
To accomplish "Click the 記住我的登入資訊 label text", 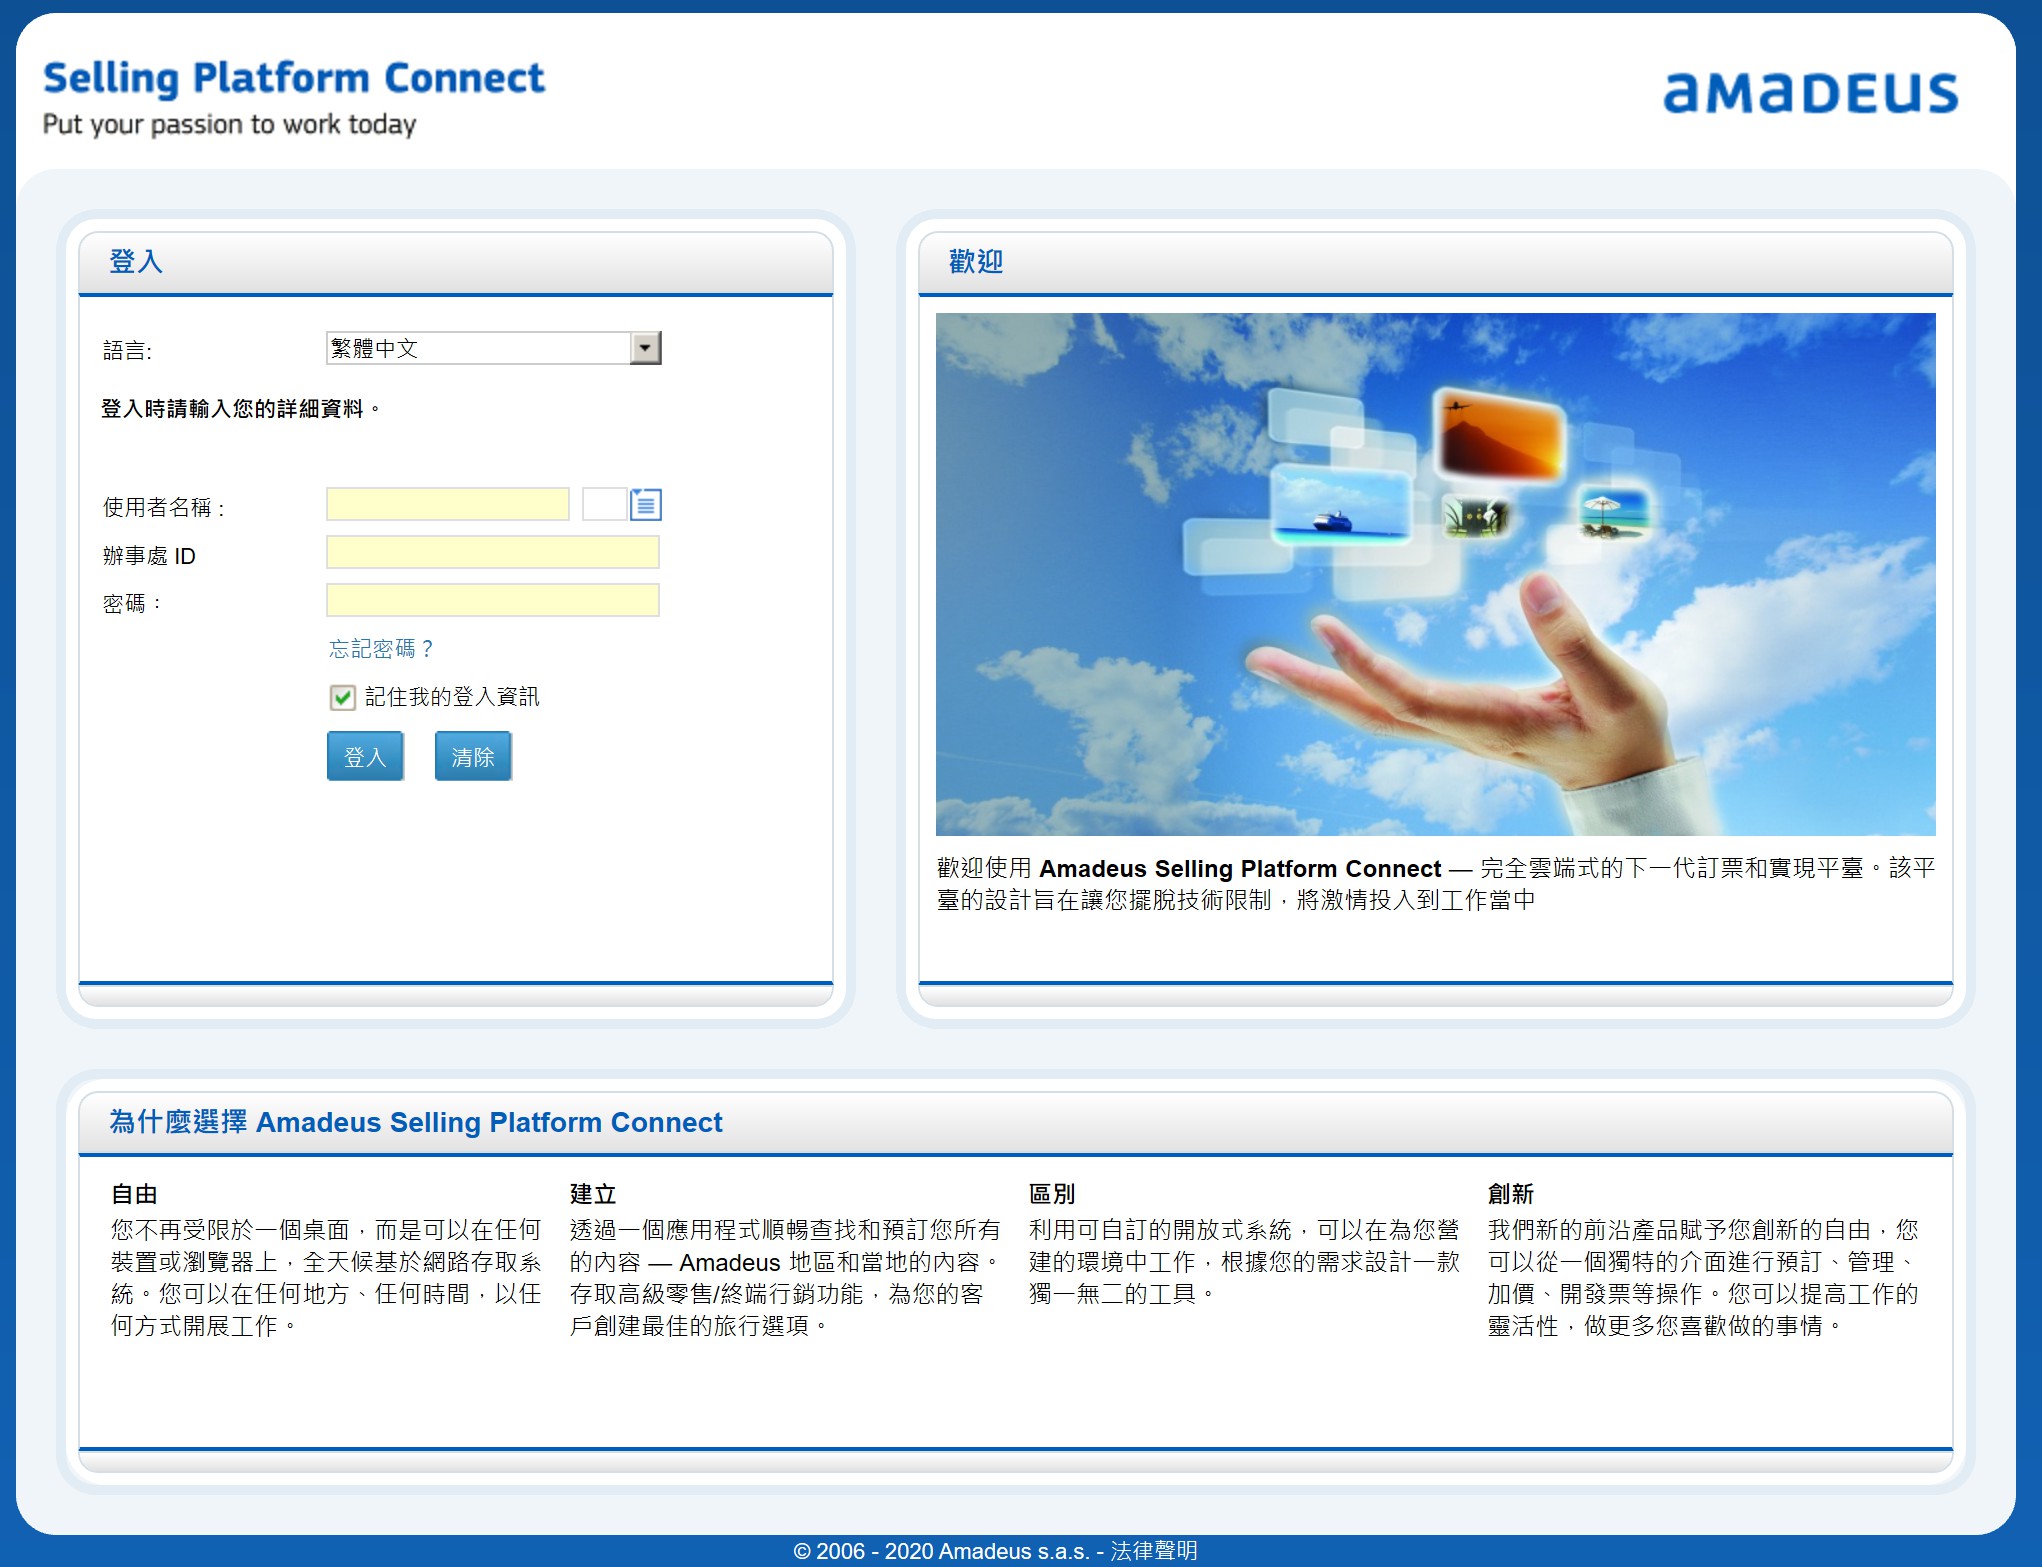I will click(x=452, y=697).
